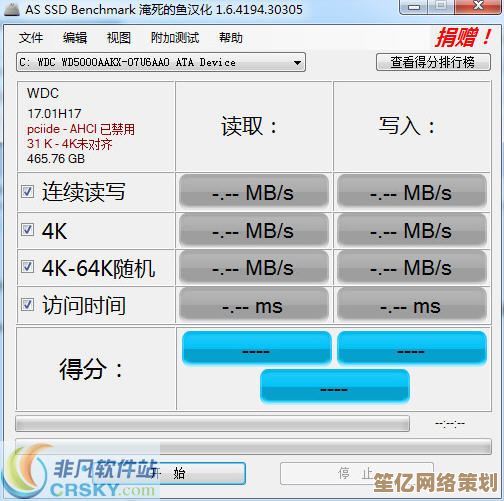The height and width of the screenshot is (501, 504).
Task: Open the 帮助 menu
Action: [231, 38]
